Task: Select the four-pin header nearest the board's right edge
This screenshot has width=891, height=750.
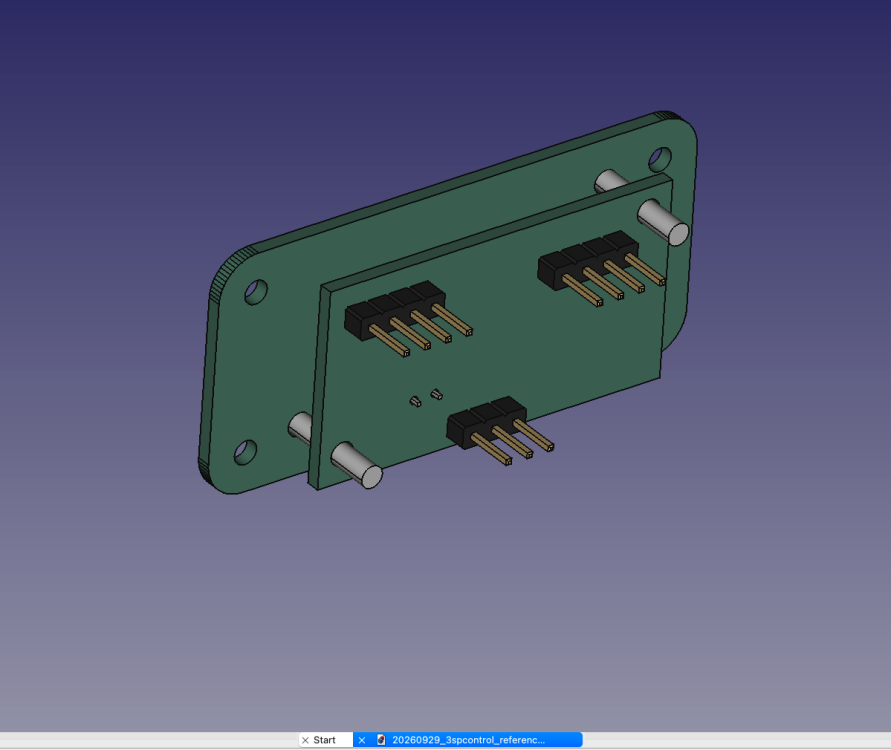Action: (601, 268)
